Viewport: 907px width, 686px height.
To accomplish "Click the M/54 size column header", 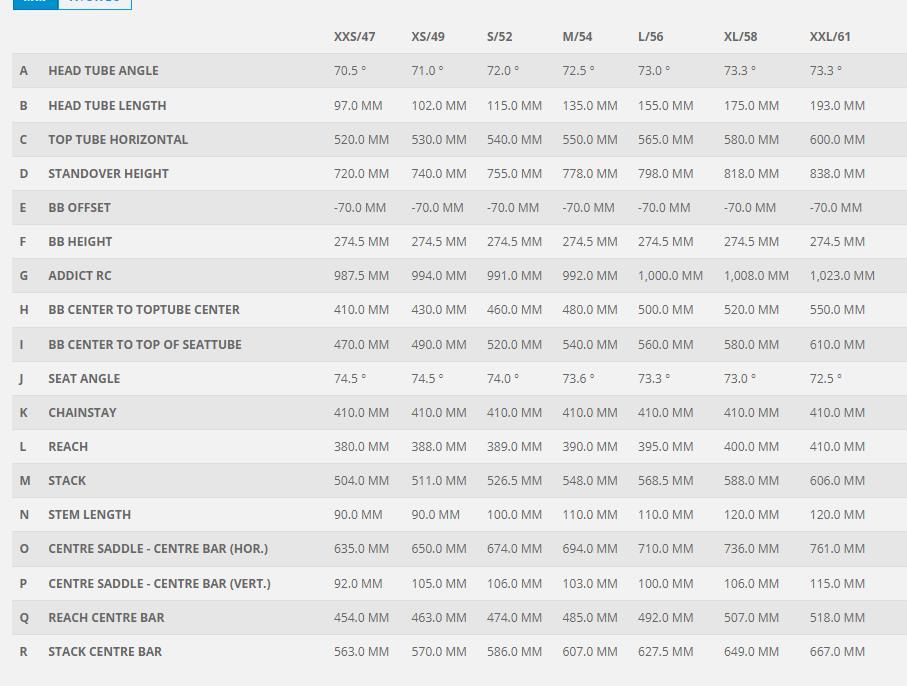I will coord(577,37).
